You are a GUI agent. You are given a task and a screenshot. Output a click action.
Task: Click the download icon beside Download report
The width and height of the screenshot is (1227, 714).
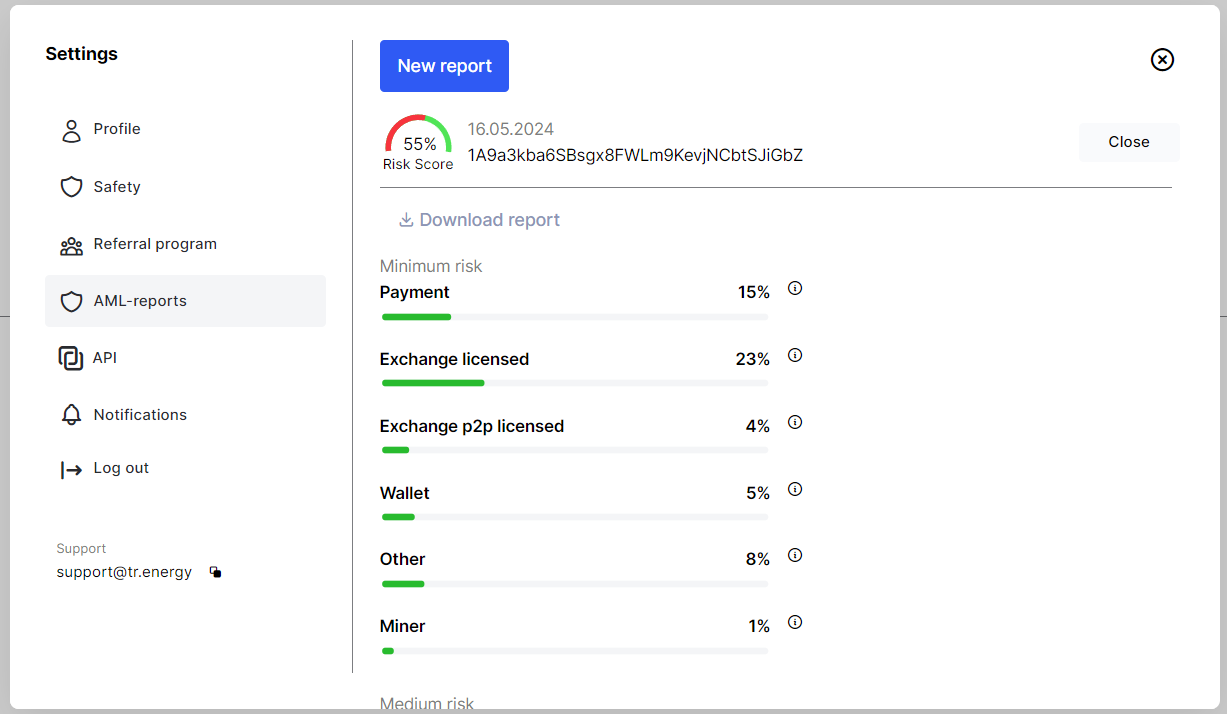[x=407, y=219]
